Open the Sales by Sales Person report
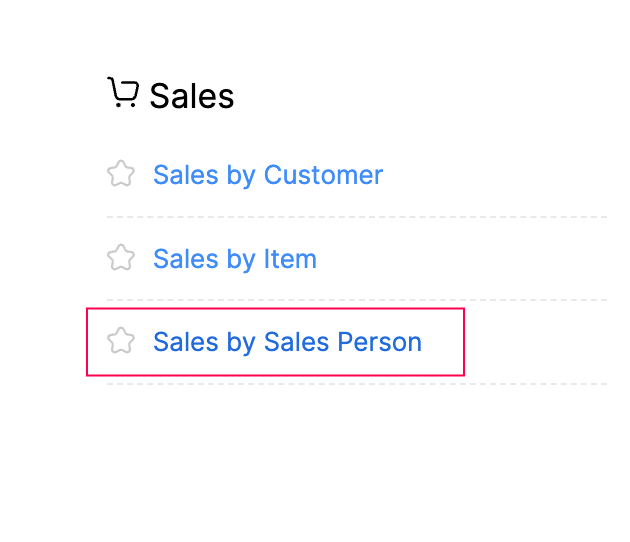Screen dimensions: 630x542 coord(287,342)
